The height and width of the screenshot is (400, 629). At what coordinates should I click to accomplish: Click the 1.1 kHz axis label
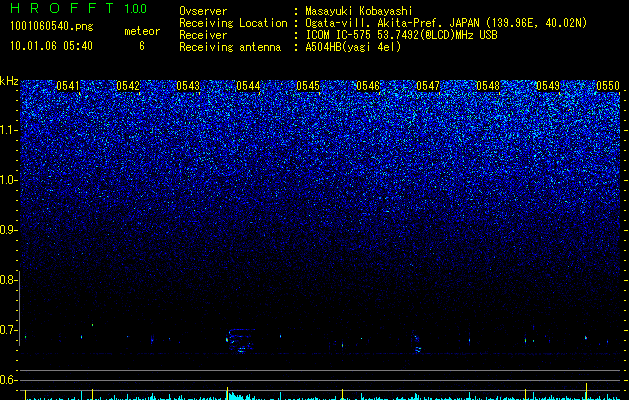pyautogui.click(x=9, y=130)
